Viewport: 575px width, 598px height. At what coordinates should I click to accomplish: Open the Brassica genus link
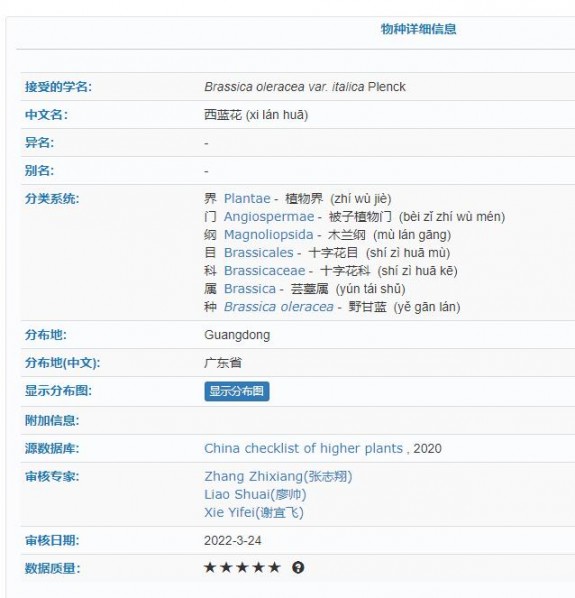pyautogui.click(x=250, y=289)
